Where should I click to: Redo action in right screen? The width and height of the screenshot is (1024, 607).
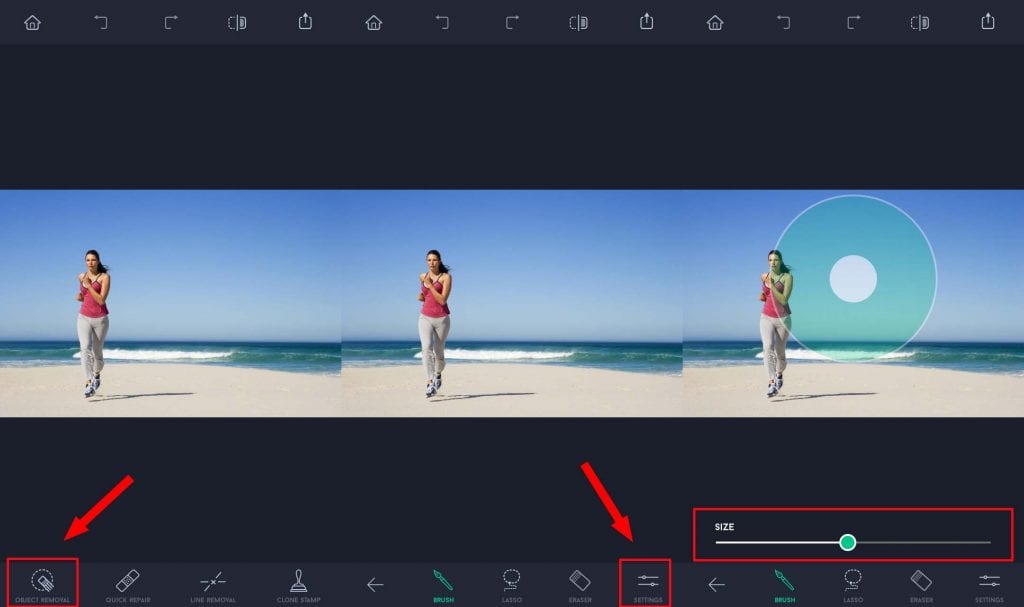854,23
